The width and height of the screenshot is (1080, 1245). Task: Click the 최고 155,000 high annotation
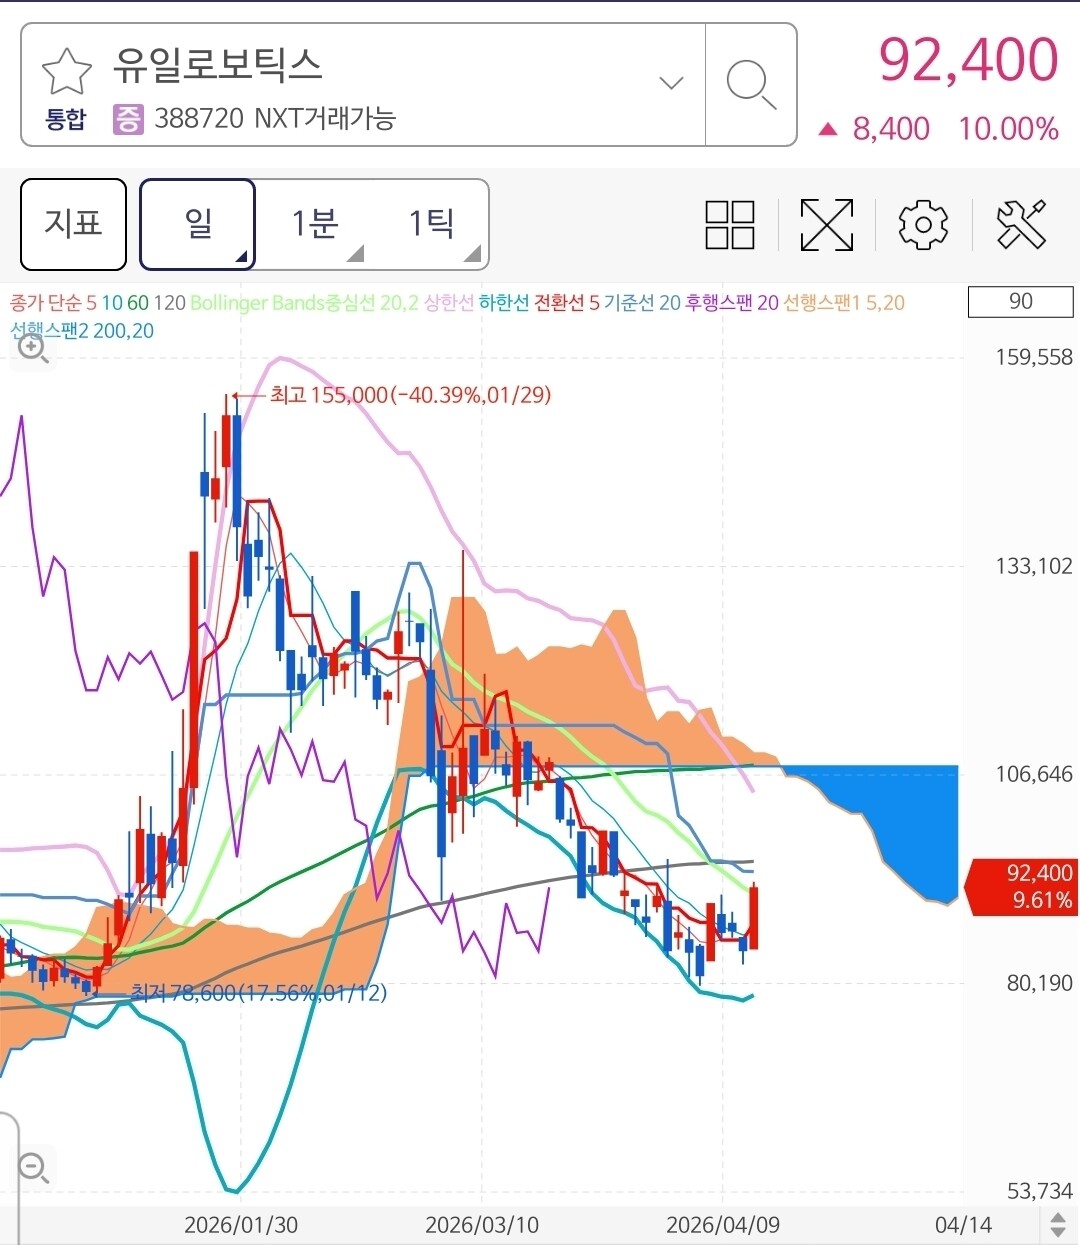pyautogui.click(x=410, y=395)
